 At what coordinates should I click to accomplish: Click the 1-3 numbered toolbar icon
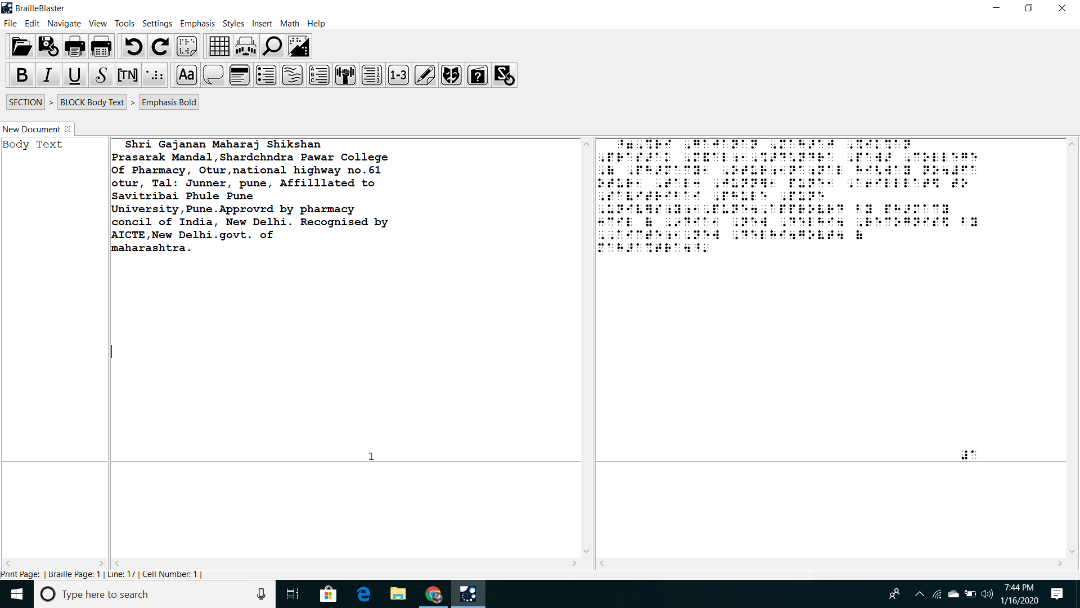point(398,75)
